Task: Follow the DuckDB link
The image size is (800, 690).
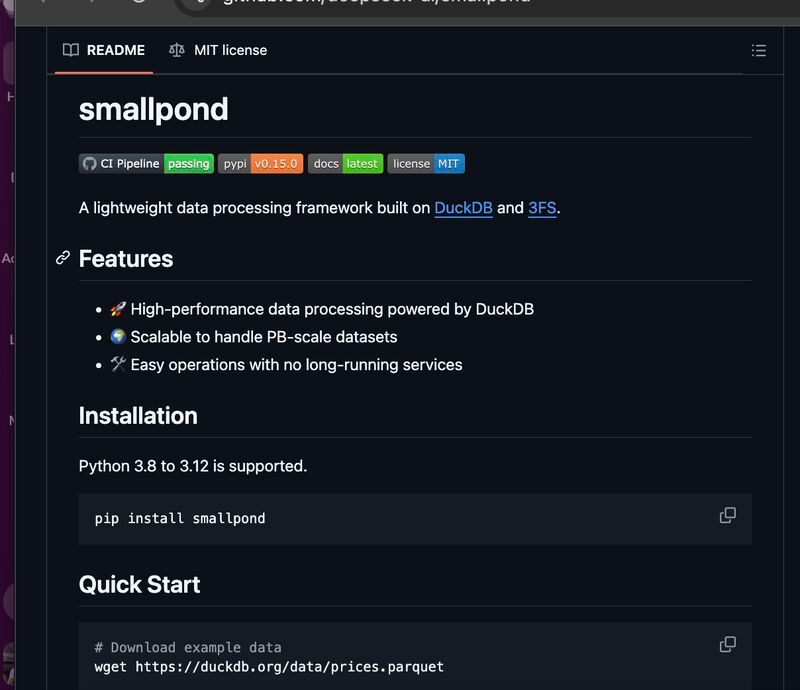Action: click(x=463, y=208)
